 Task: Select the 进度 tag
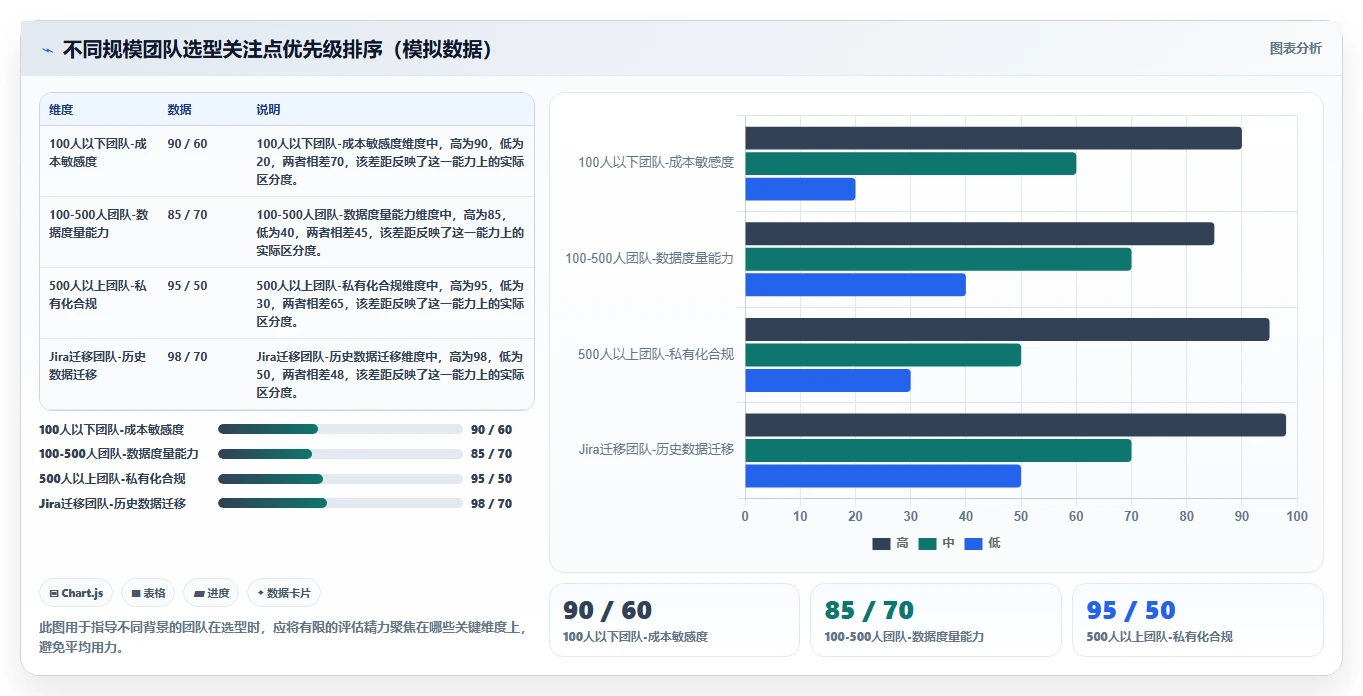click(x=211, y=593)
